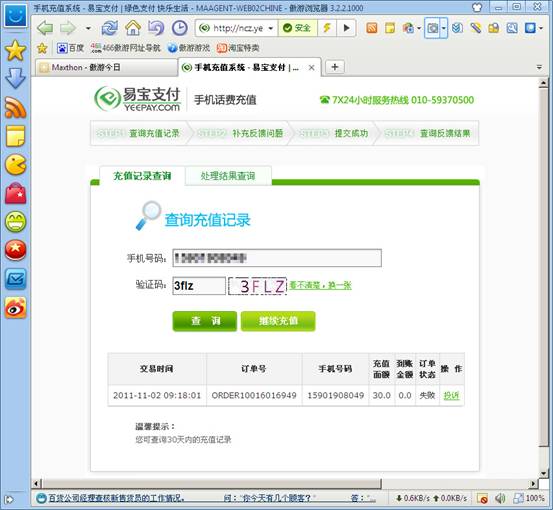Click the red circle star sidebar icon
This screenshot has width=553, height=510.
[15, 250]
